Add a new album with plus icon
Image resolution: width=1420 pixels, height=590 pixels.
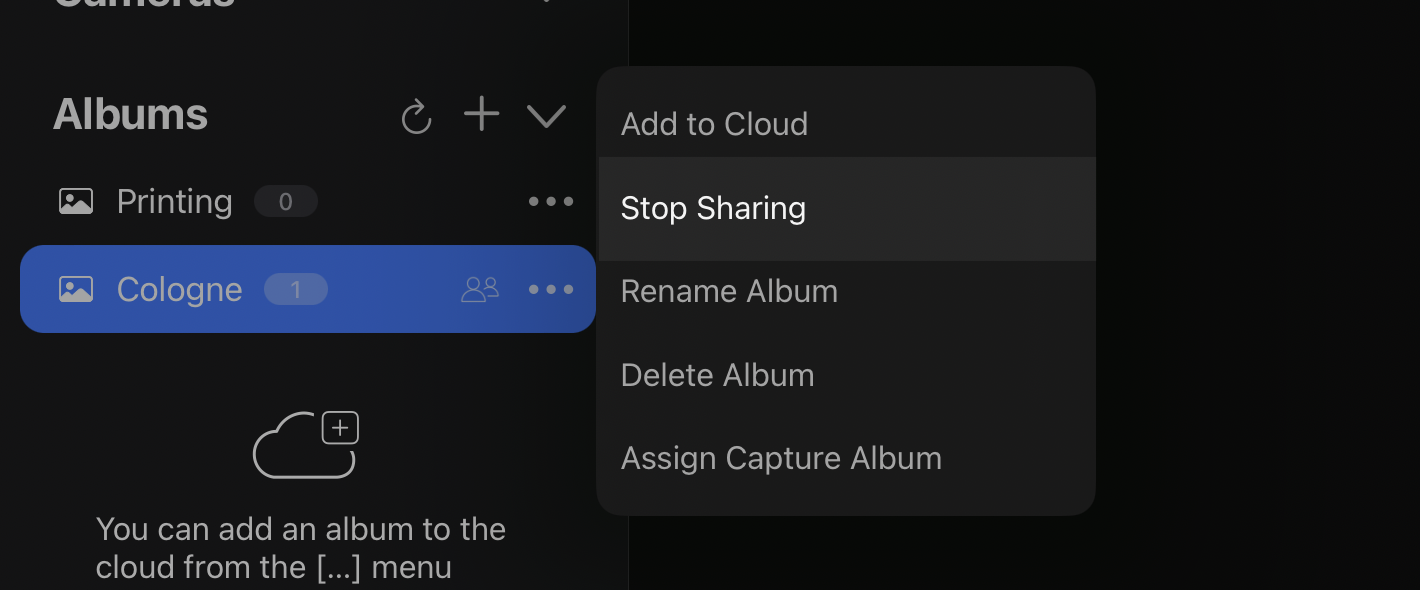481,114
